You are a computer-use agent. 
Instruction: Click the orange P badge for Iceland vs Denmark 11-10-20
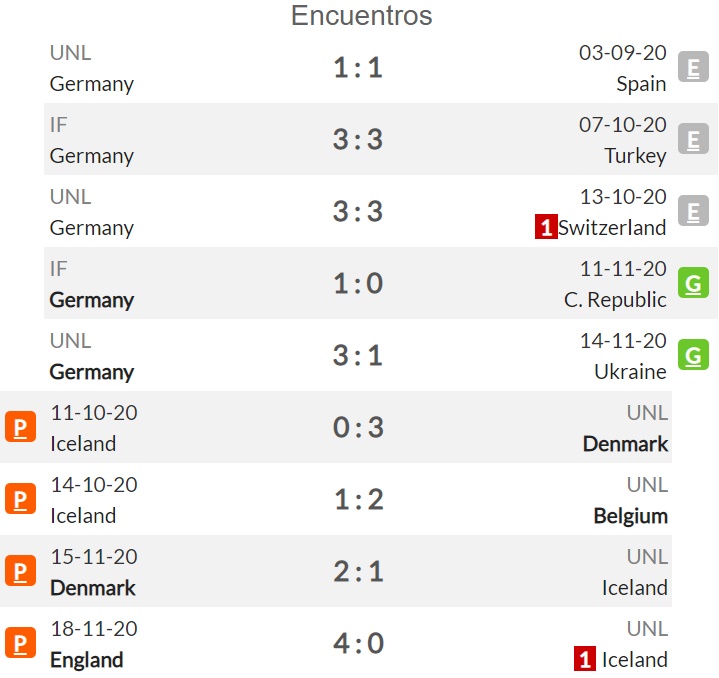[21, 427]
